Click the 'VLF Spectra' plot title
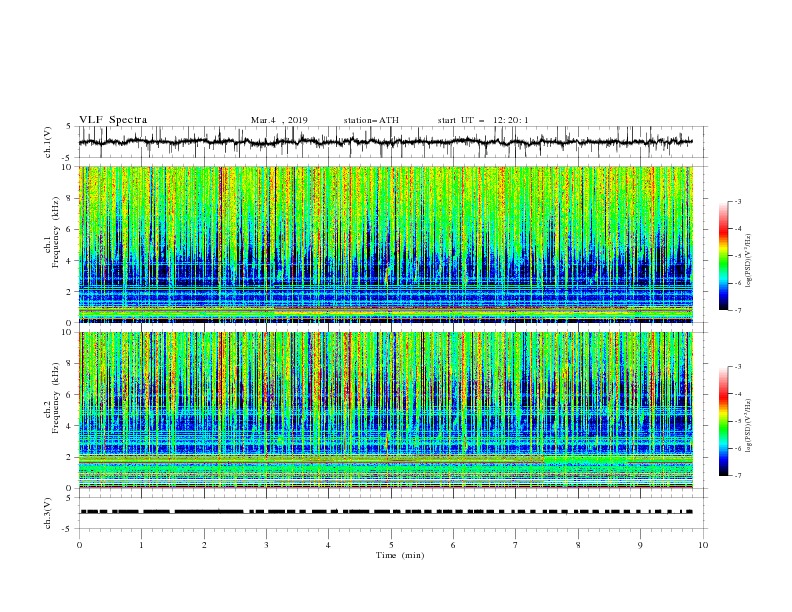 [113, 120]
